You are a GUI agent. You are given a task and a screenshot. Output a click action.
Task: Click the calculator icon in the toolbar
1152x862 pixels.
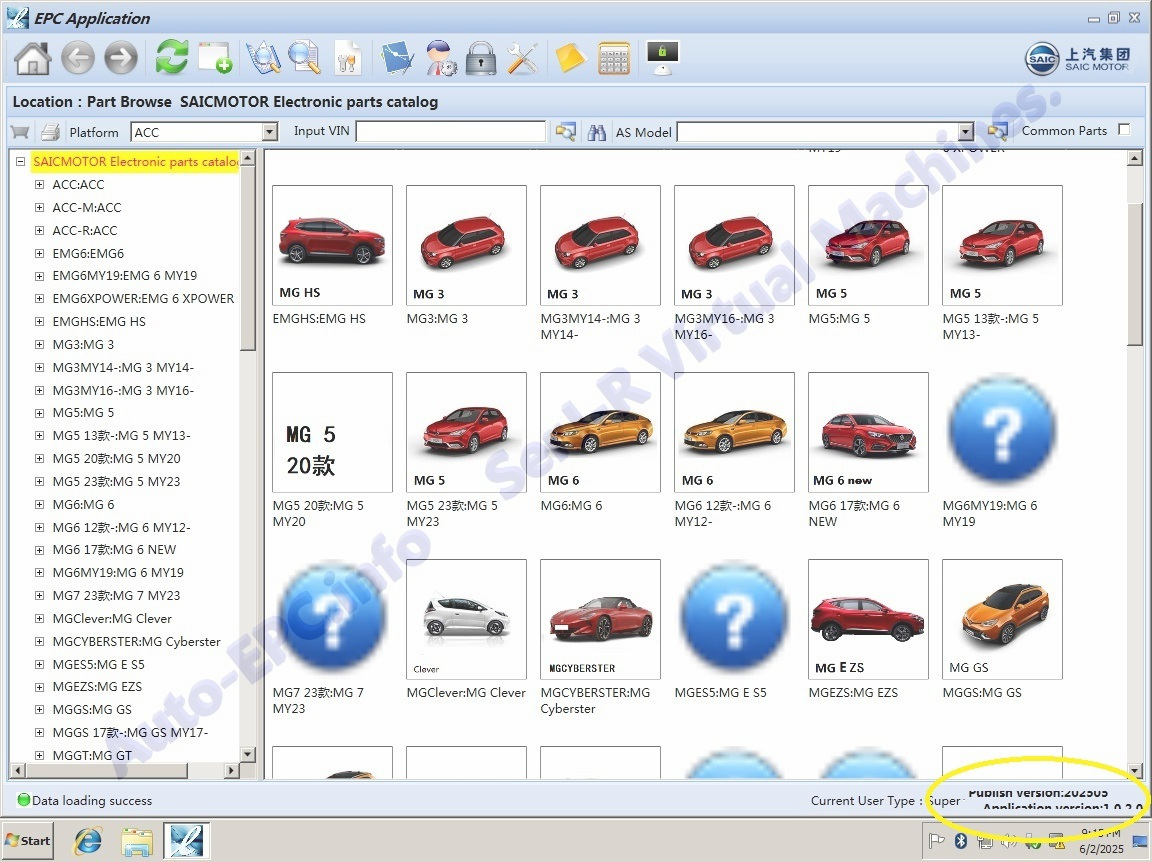tap(614, 58)
